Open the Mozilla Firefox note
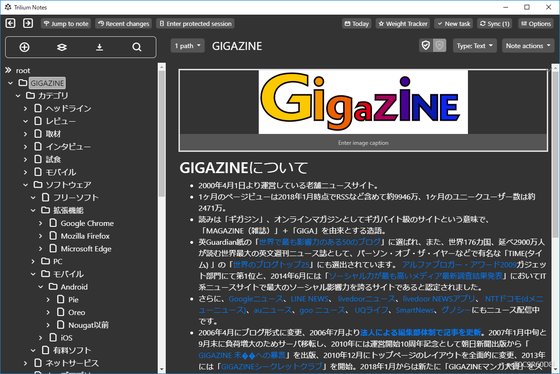Image resolution: width=560 pixels, height=374 pixels. coord(85,236)
